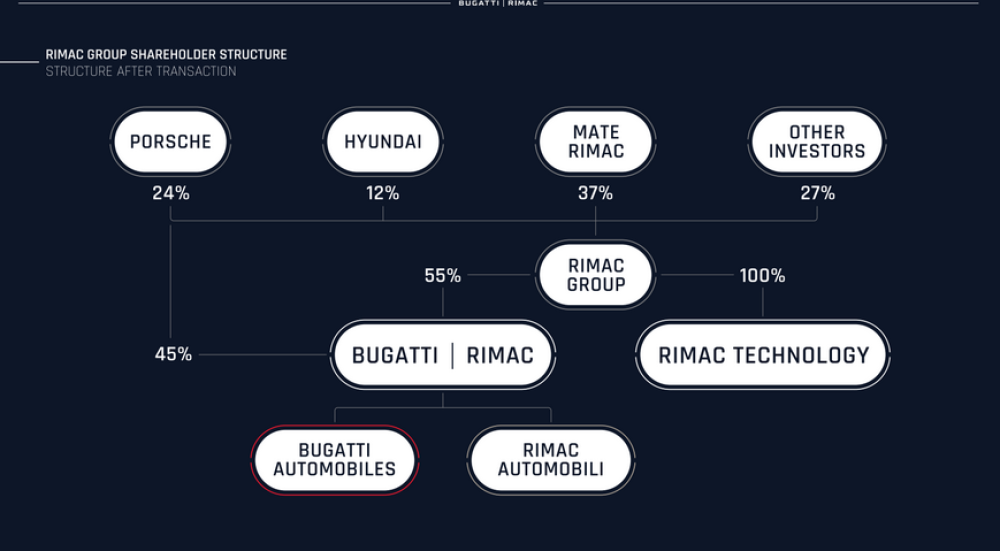Click the 100% ownership label
This screenshot has width=1000, height=551.
762,276
